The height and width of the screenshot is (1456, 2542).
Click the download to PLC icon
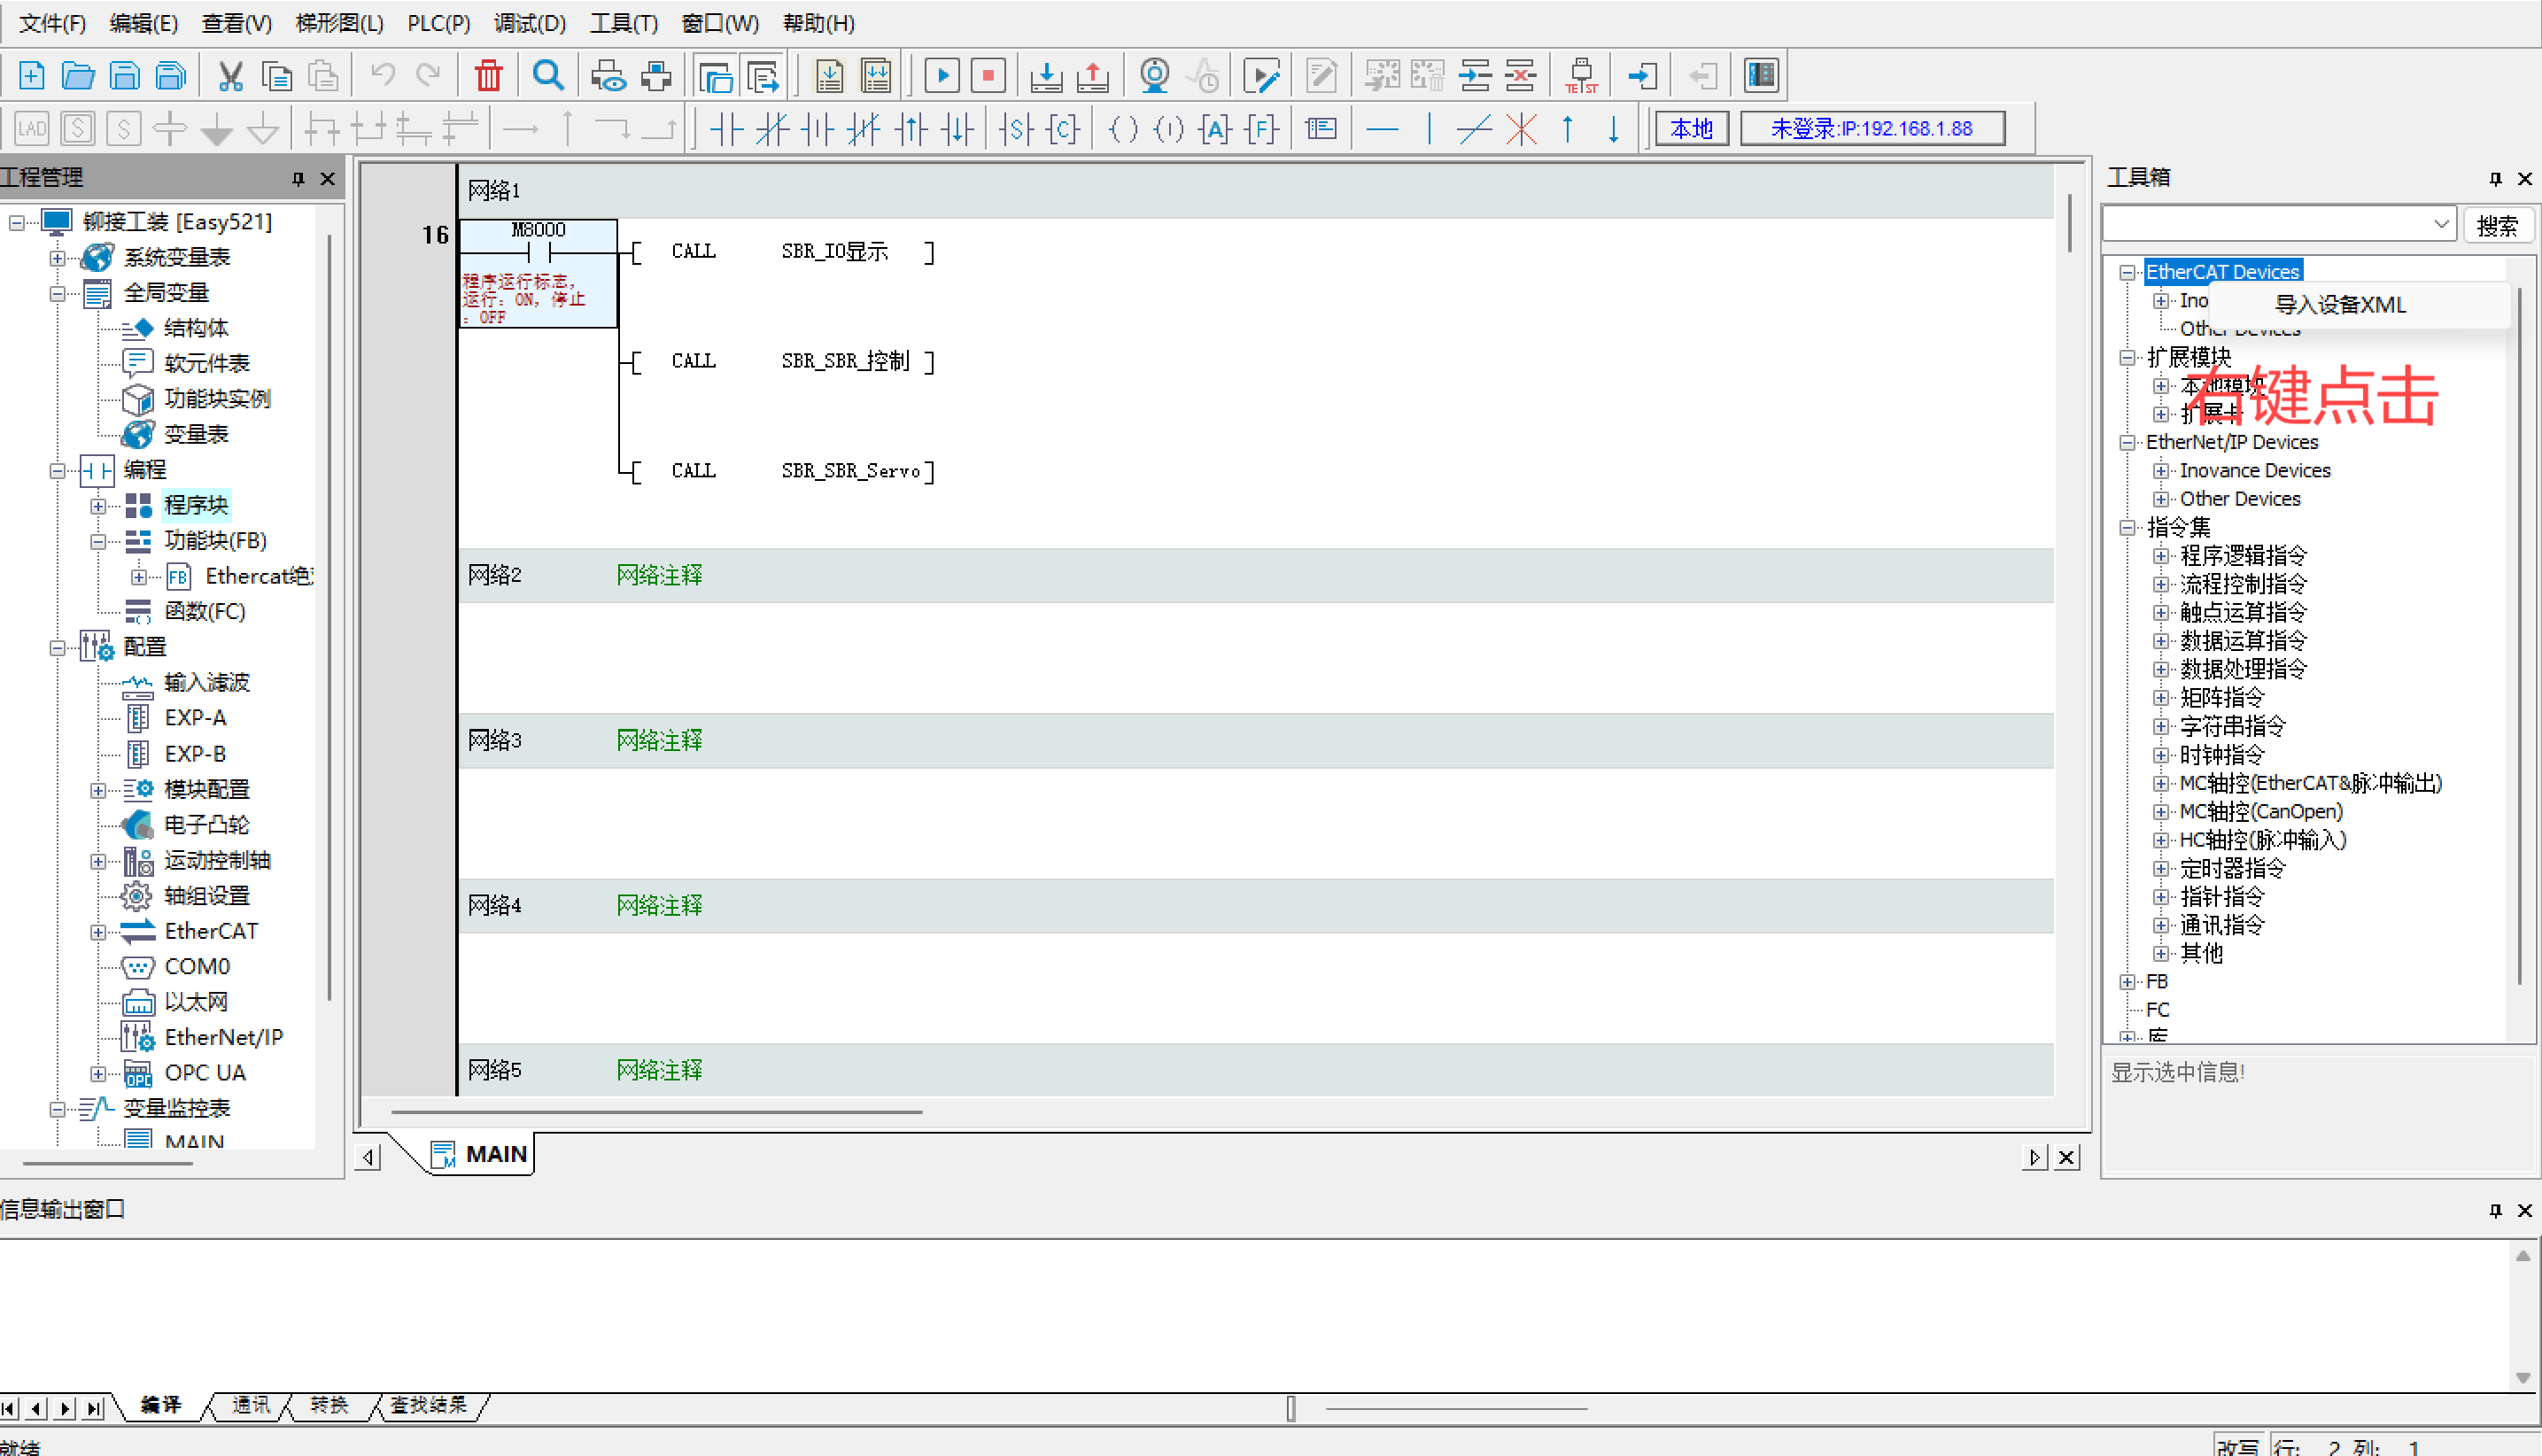point(1045,76)
